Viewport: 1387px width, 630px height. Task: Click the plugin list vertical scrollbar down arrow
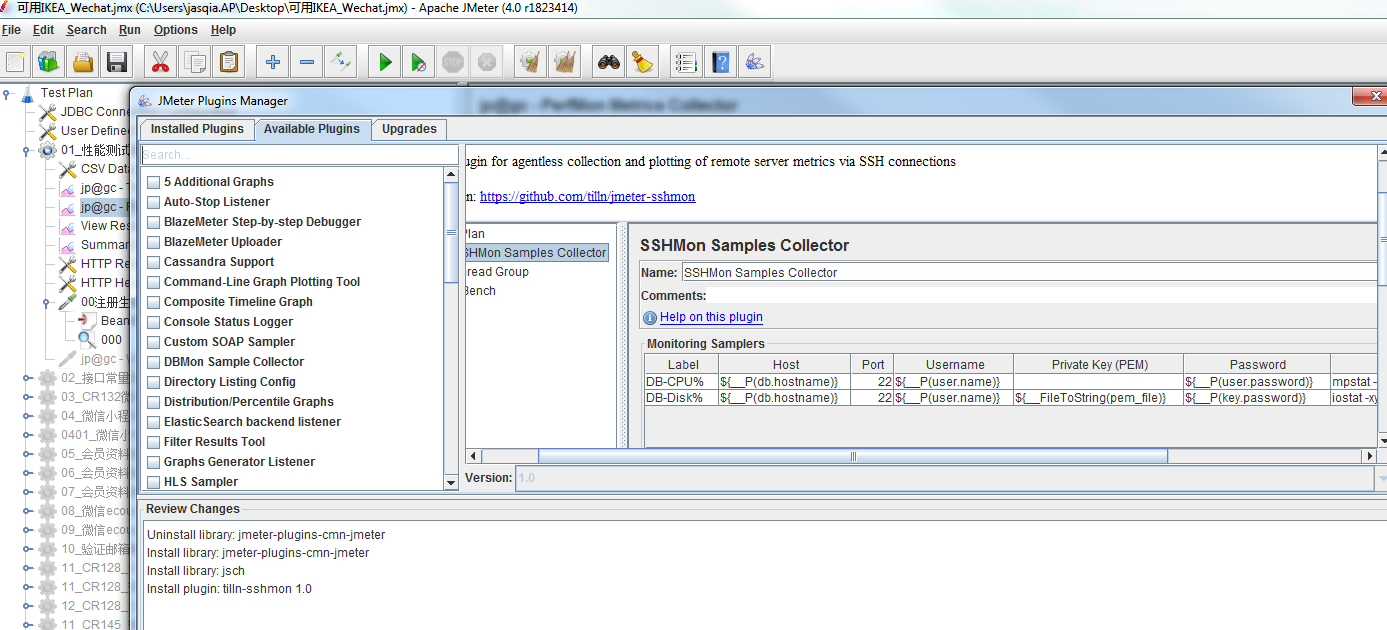pyautogui.click(x=451, y=483)
